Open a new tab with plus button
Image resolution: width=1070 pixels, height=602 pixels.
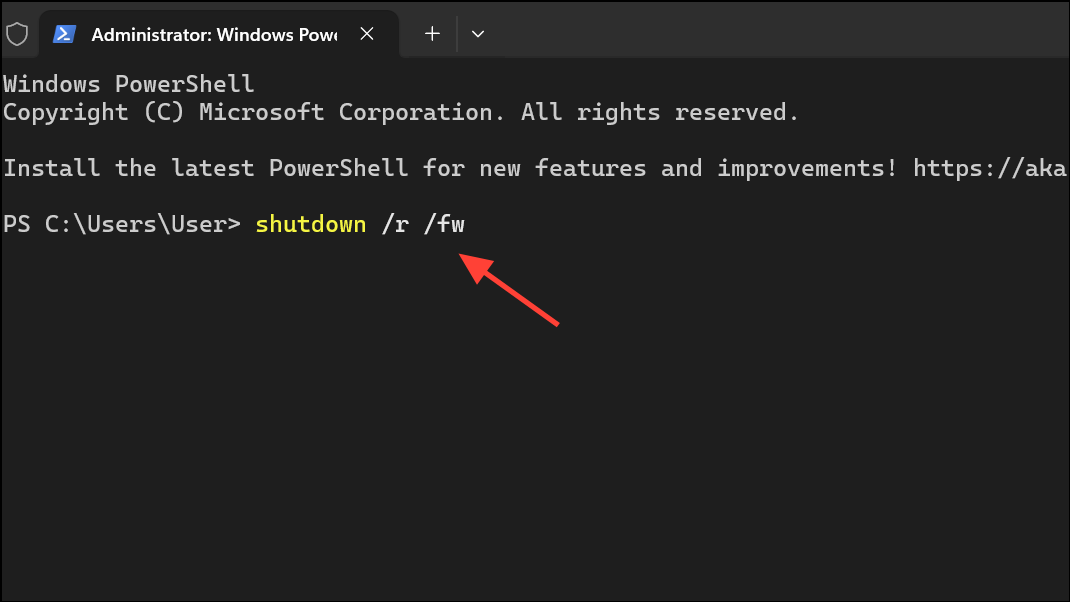(x=432, y=33)
